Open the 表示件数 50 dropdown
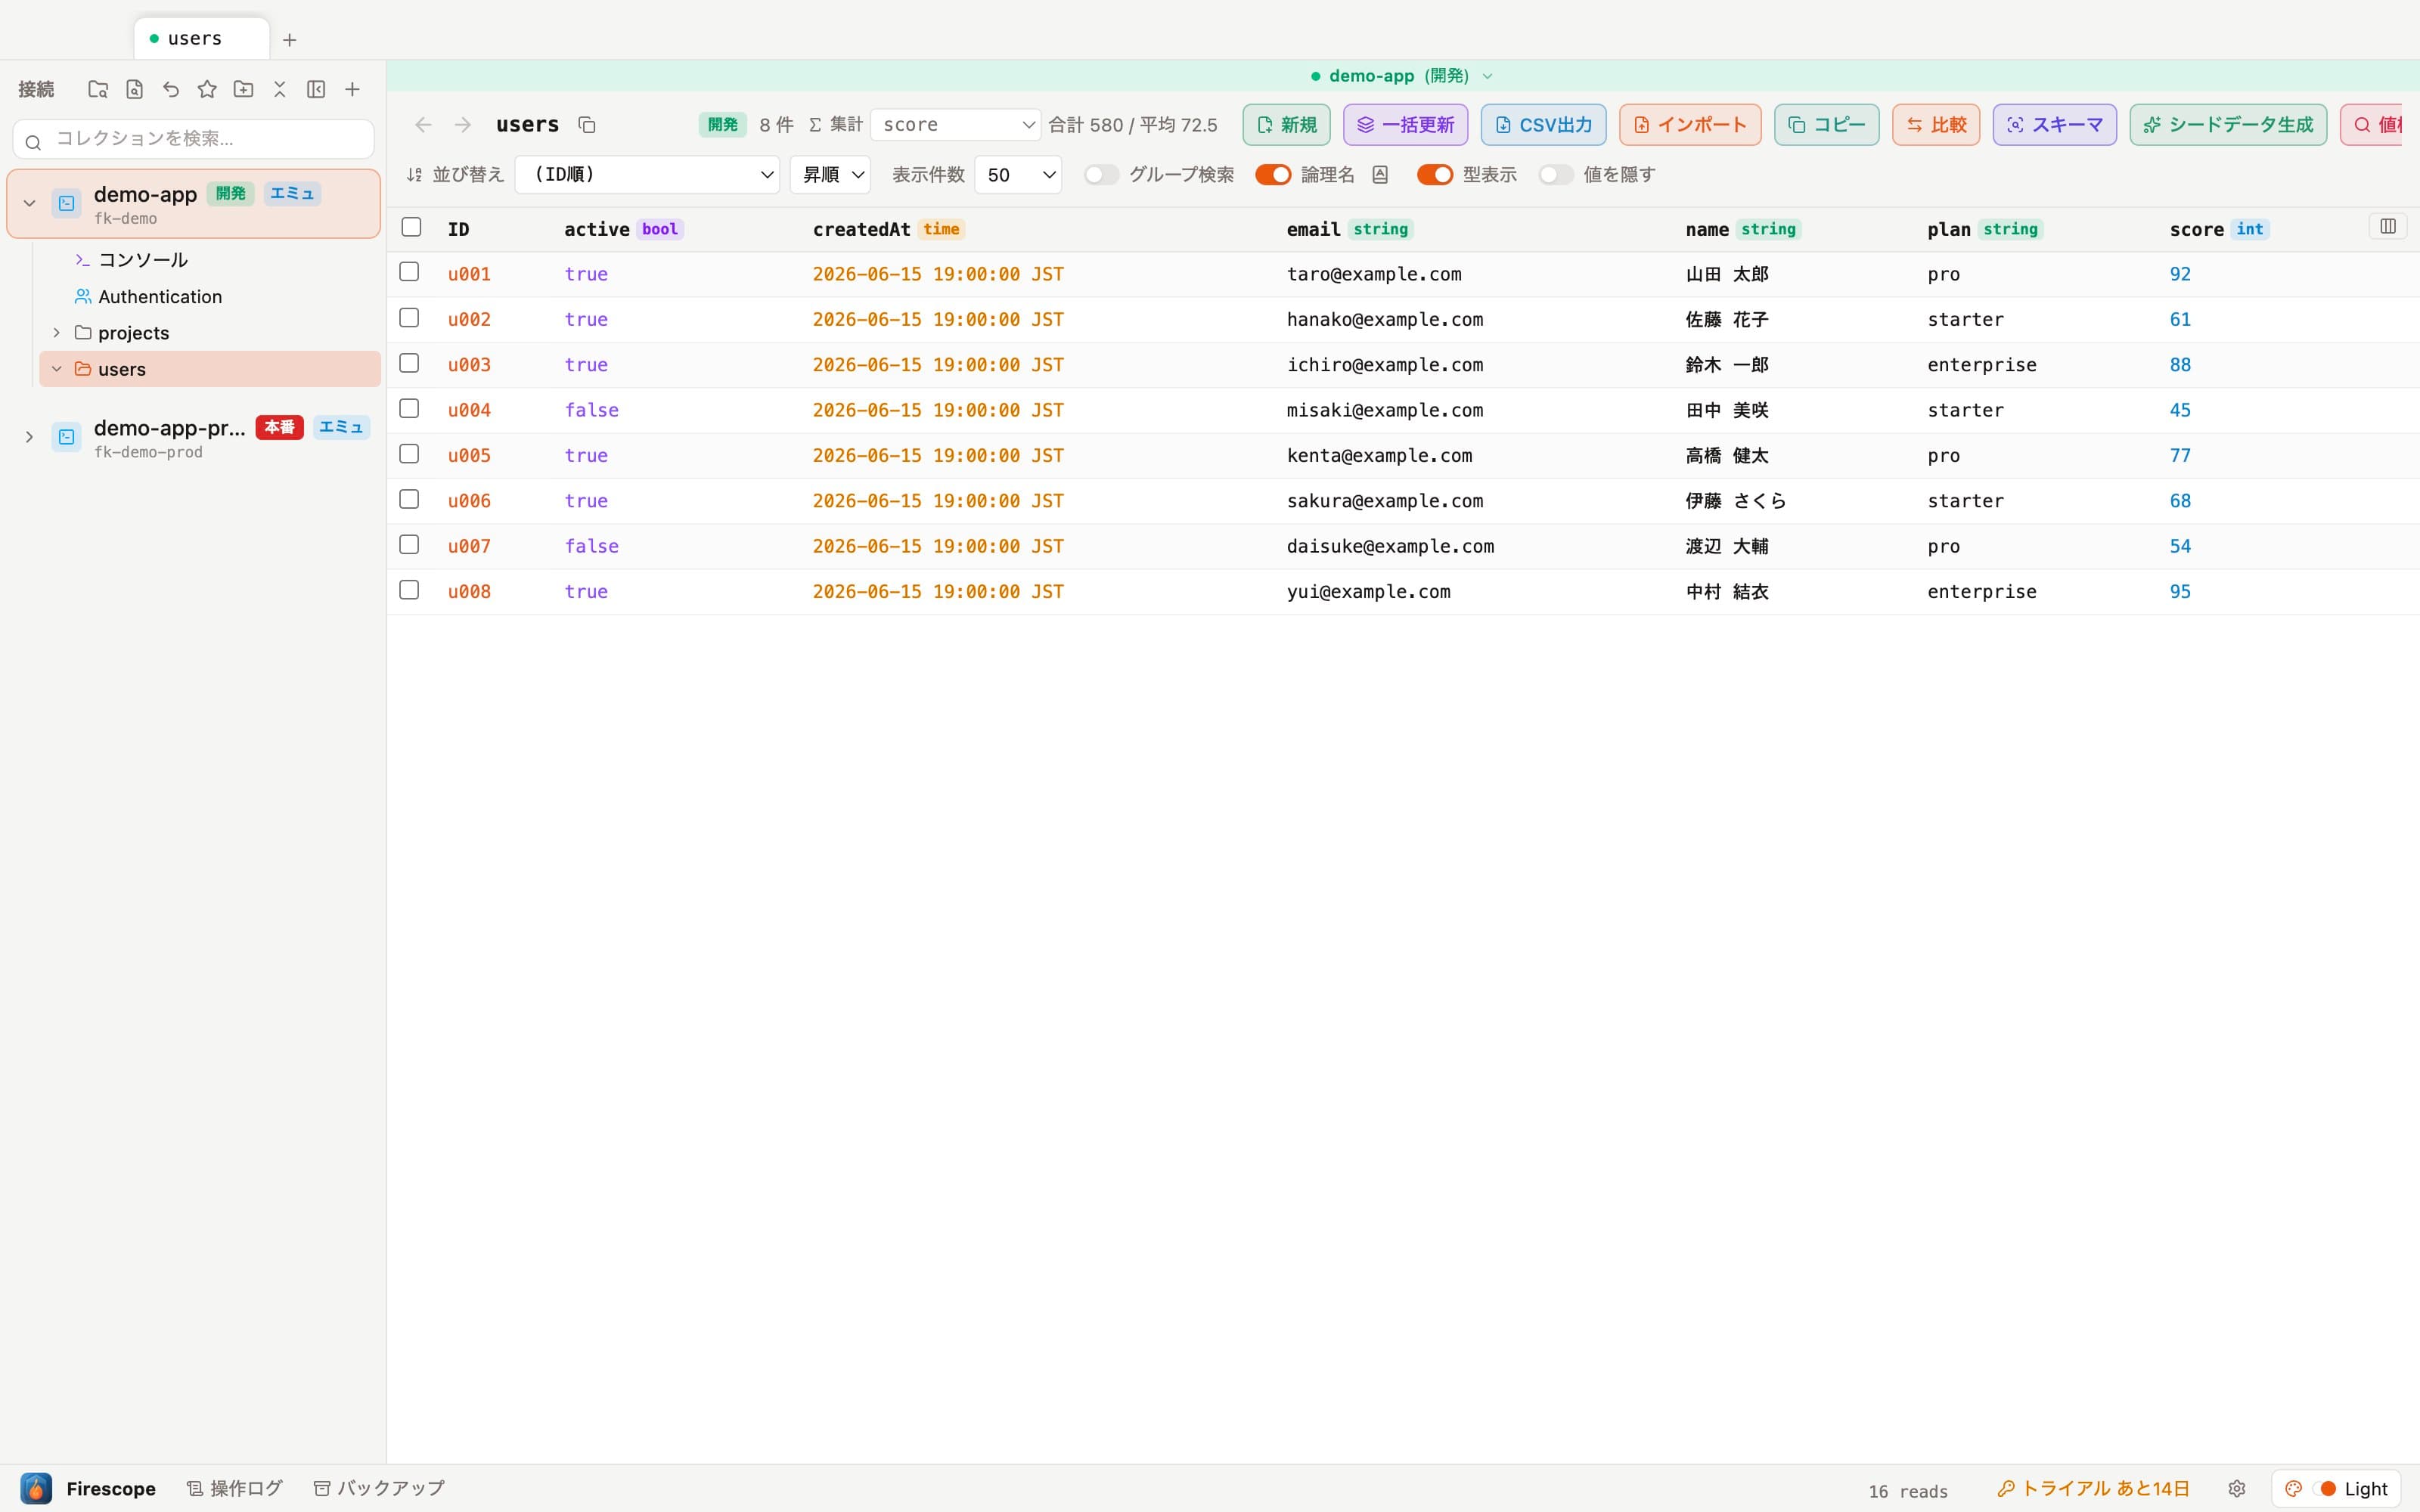Image resolution: width=2420 pixels, height=1512 pixels. pyautogui.click(x=1018, y=175)
